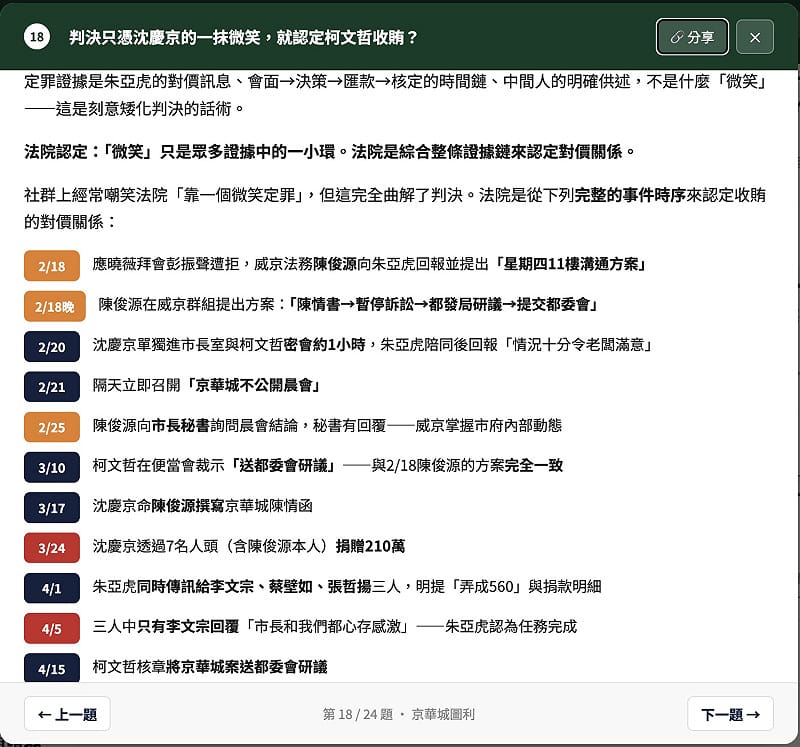Screen dimensions: 800x747
Task: Return to the previous question via 上一題
Action: pyautogui.click(x=66, y=714)
